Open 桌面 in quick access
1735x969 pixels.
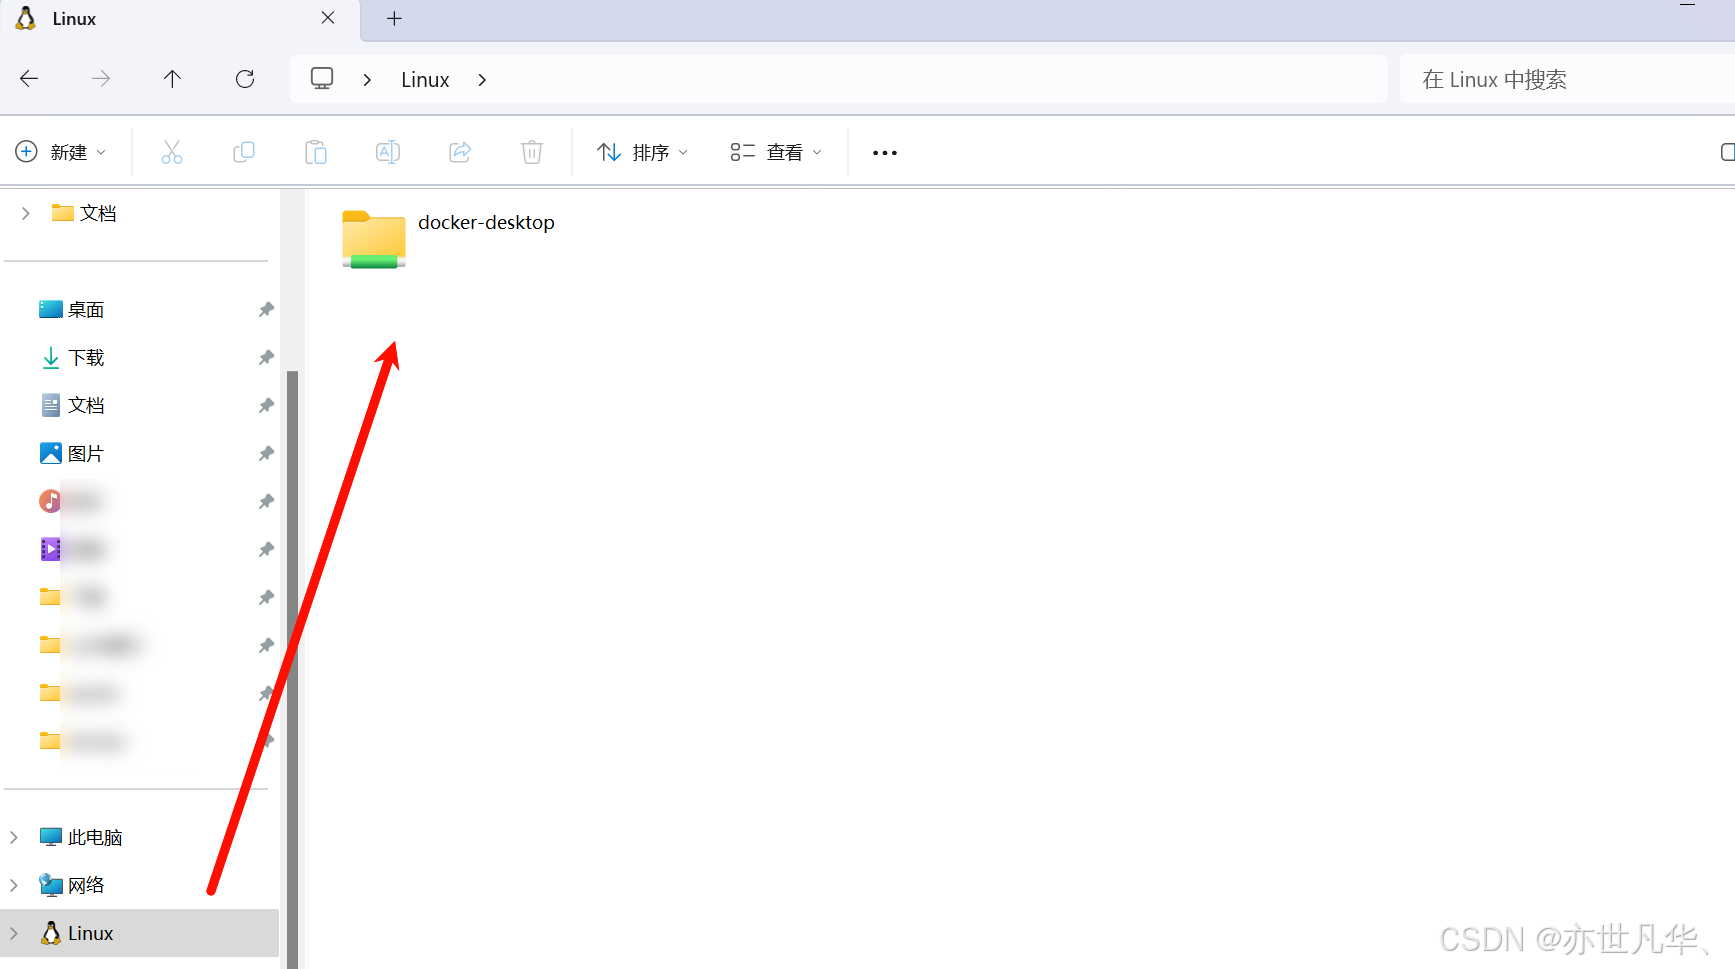point(71,310)
